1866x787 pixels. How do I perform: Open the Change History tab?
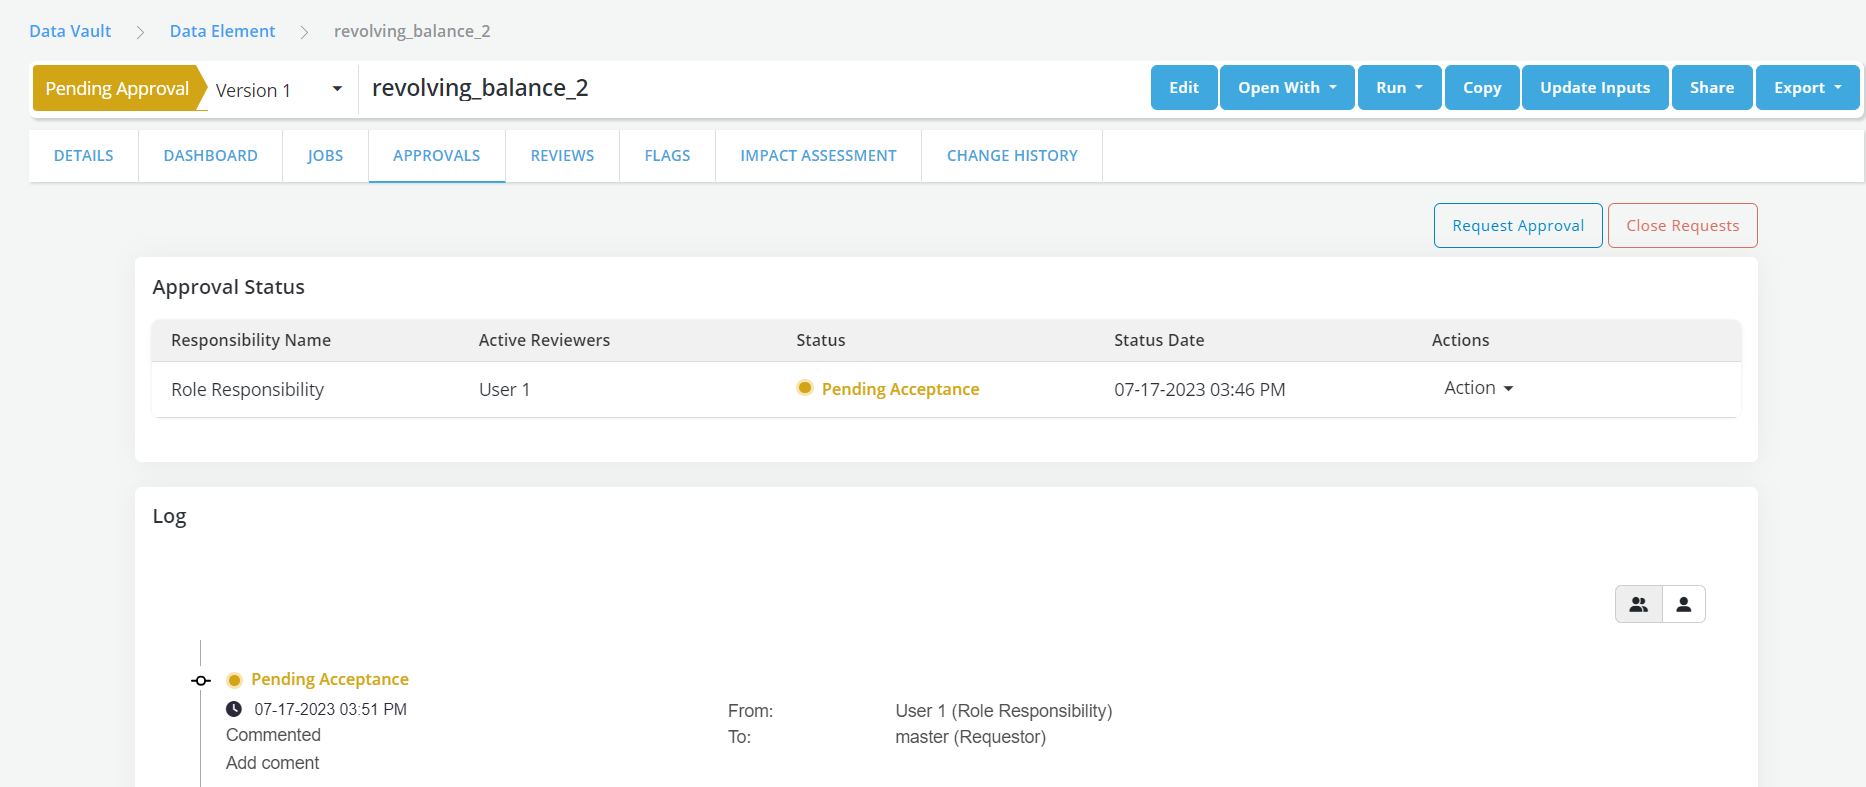point(1011,156)
